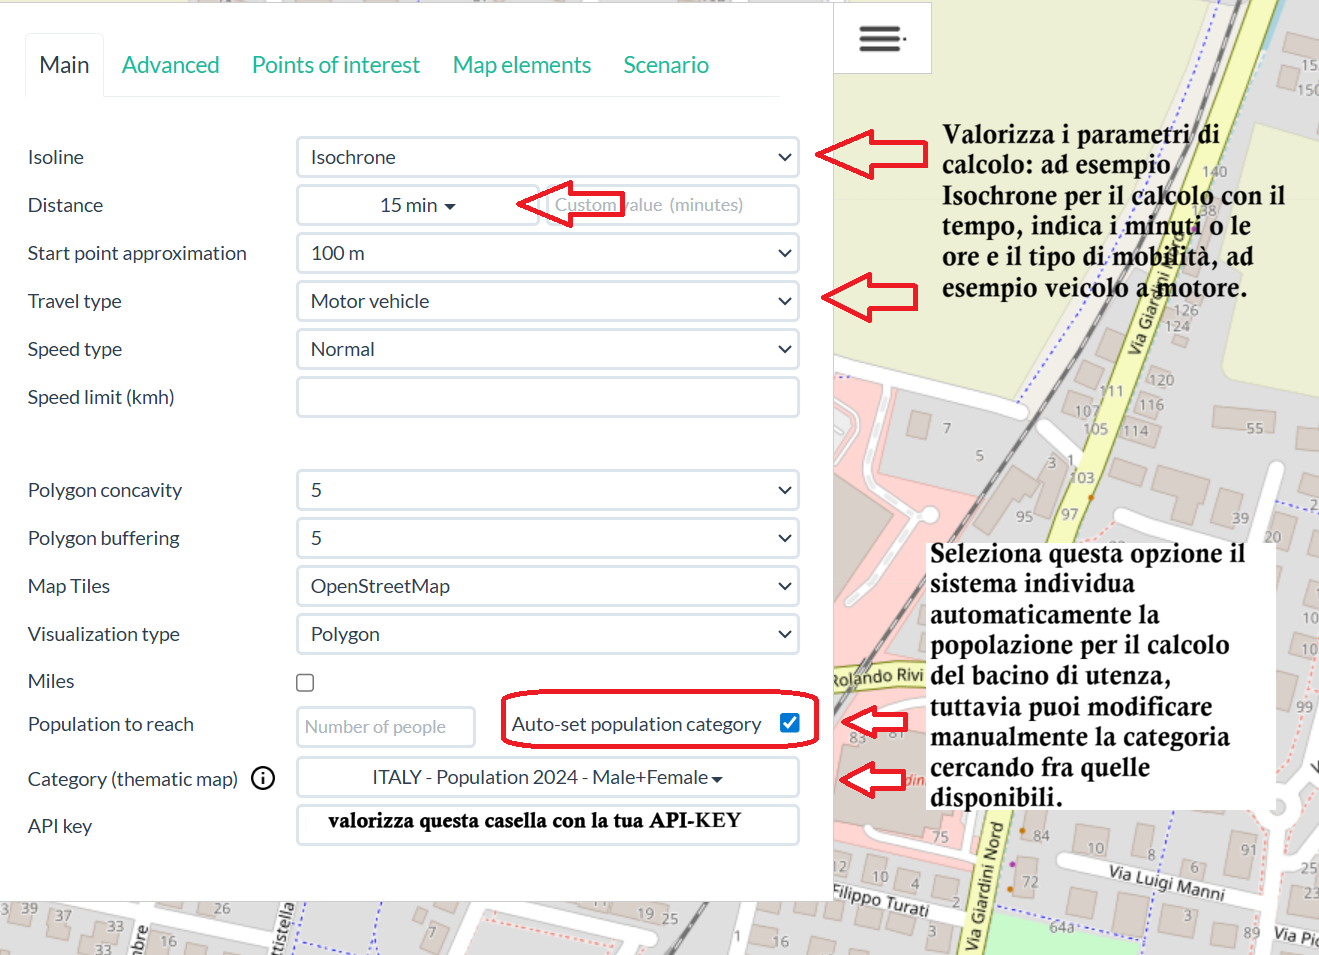Image resolution: width=1319 pixels, height=955 pixels.
Task: Click the Speed limit (kmh) input field
Action: tap(547, 397)
